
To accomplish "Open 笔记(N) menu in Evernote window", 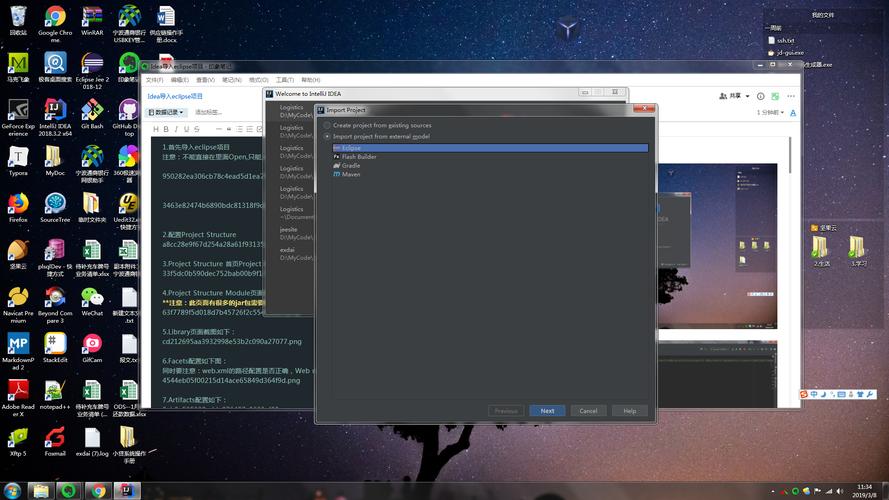I will 231,80.
